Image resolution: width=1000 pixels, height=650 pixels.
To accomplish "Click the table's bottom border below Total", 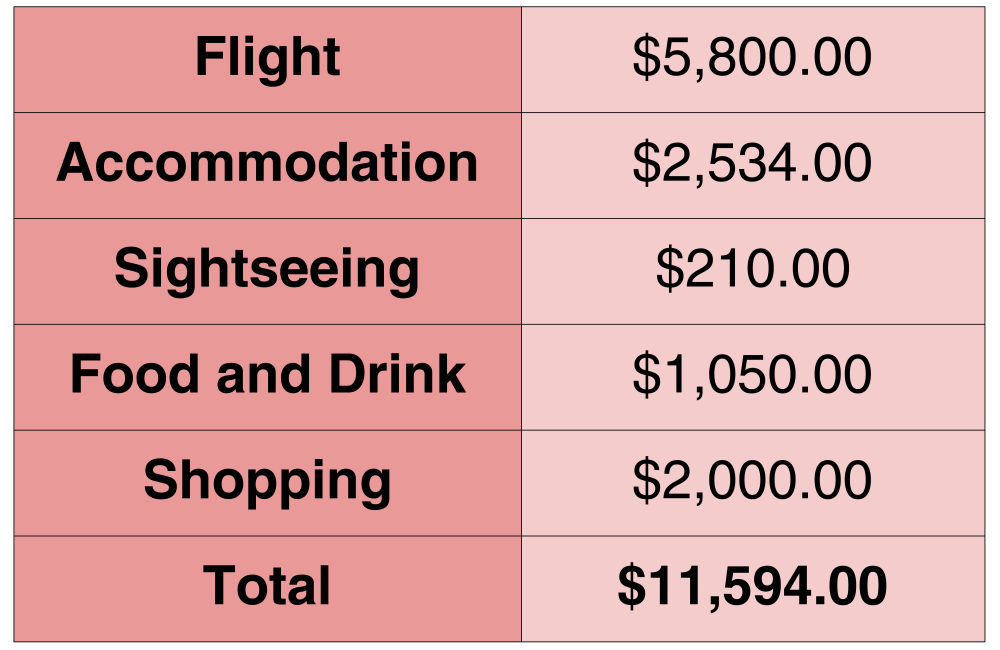I will coord(500,641).
